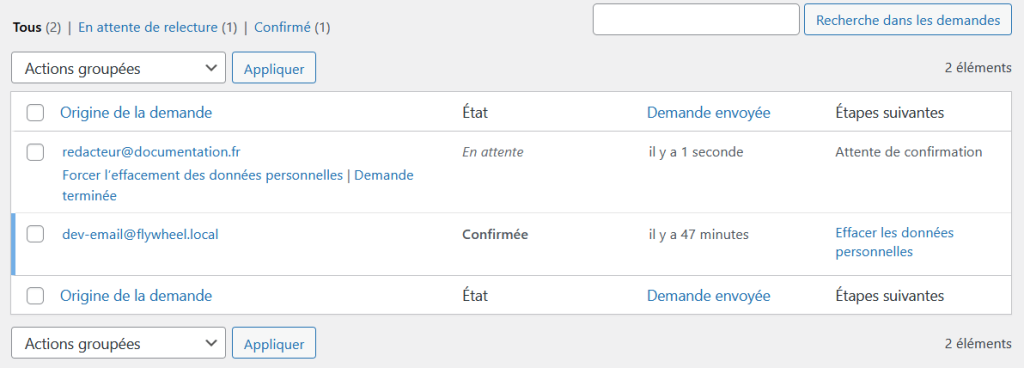
Task: Mark request with Demande terminée link
Action: coord(238,185)
